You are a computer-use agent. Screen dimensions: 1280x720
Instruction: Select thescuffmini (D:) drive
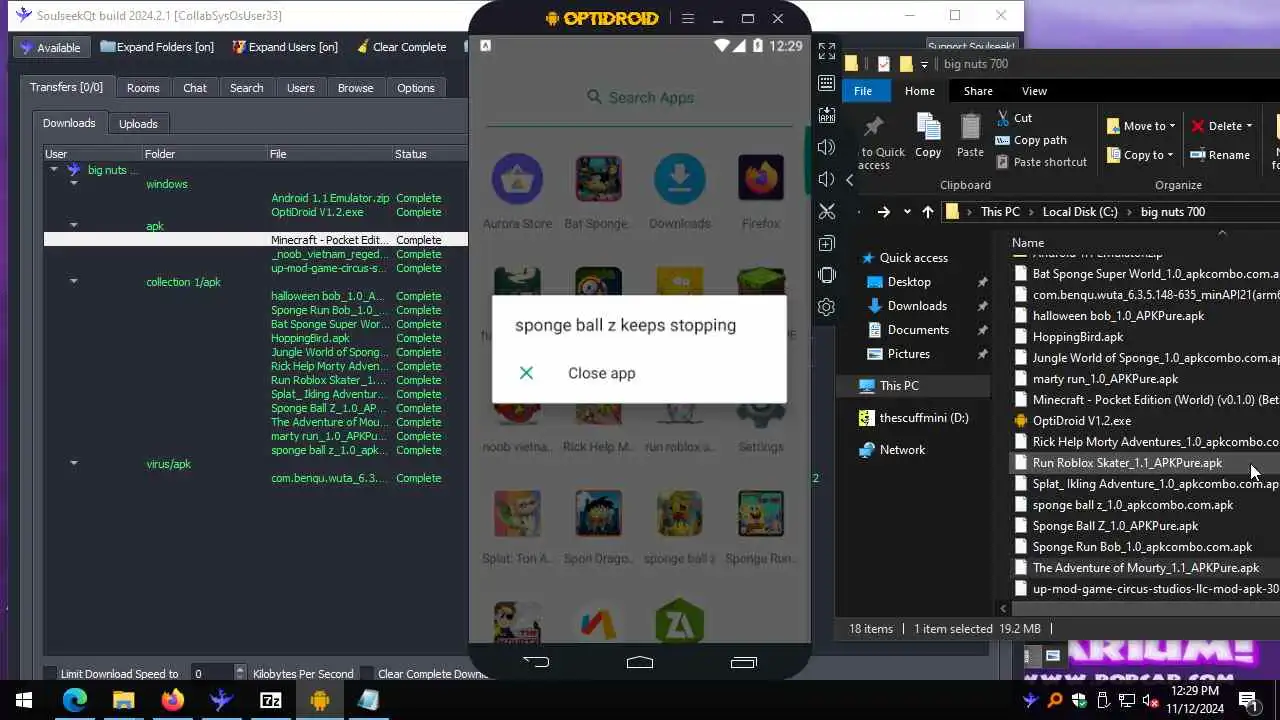(x=913, y=418)
